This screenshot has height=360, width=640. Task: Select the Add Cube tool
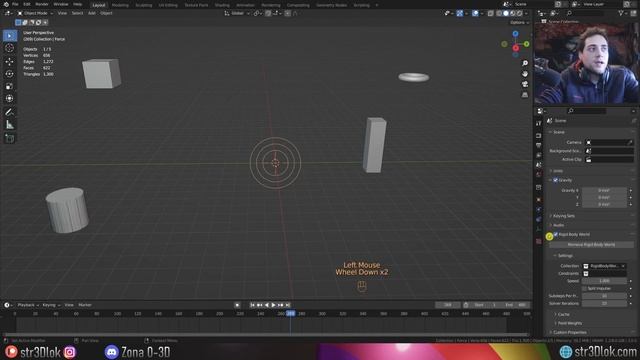click(9, 139)
